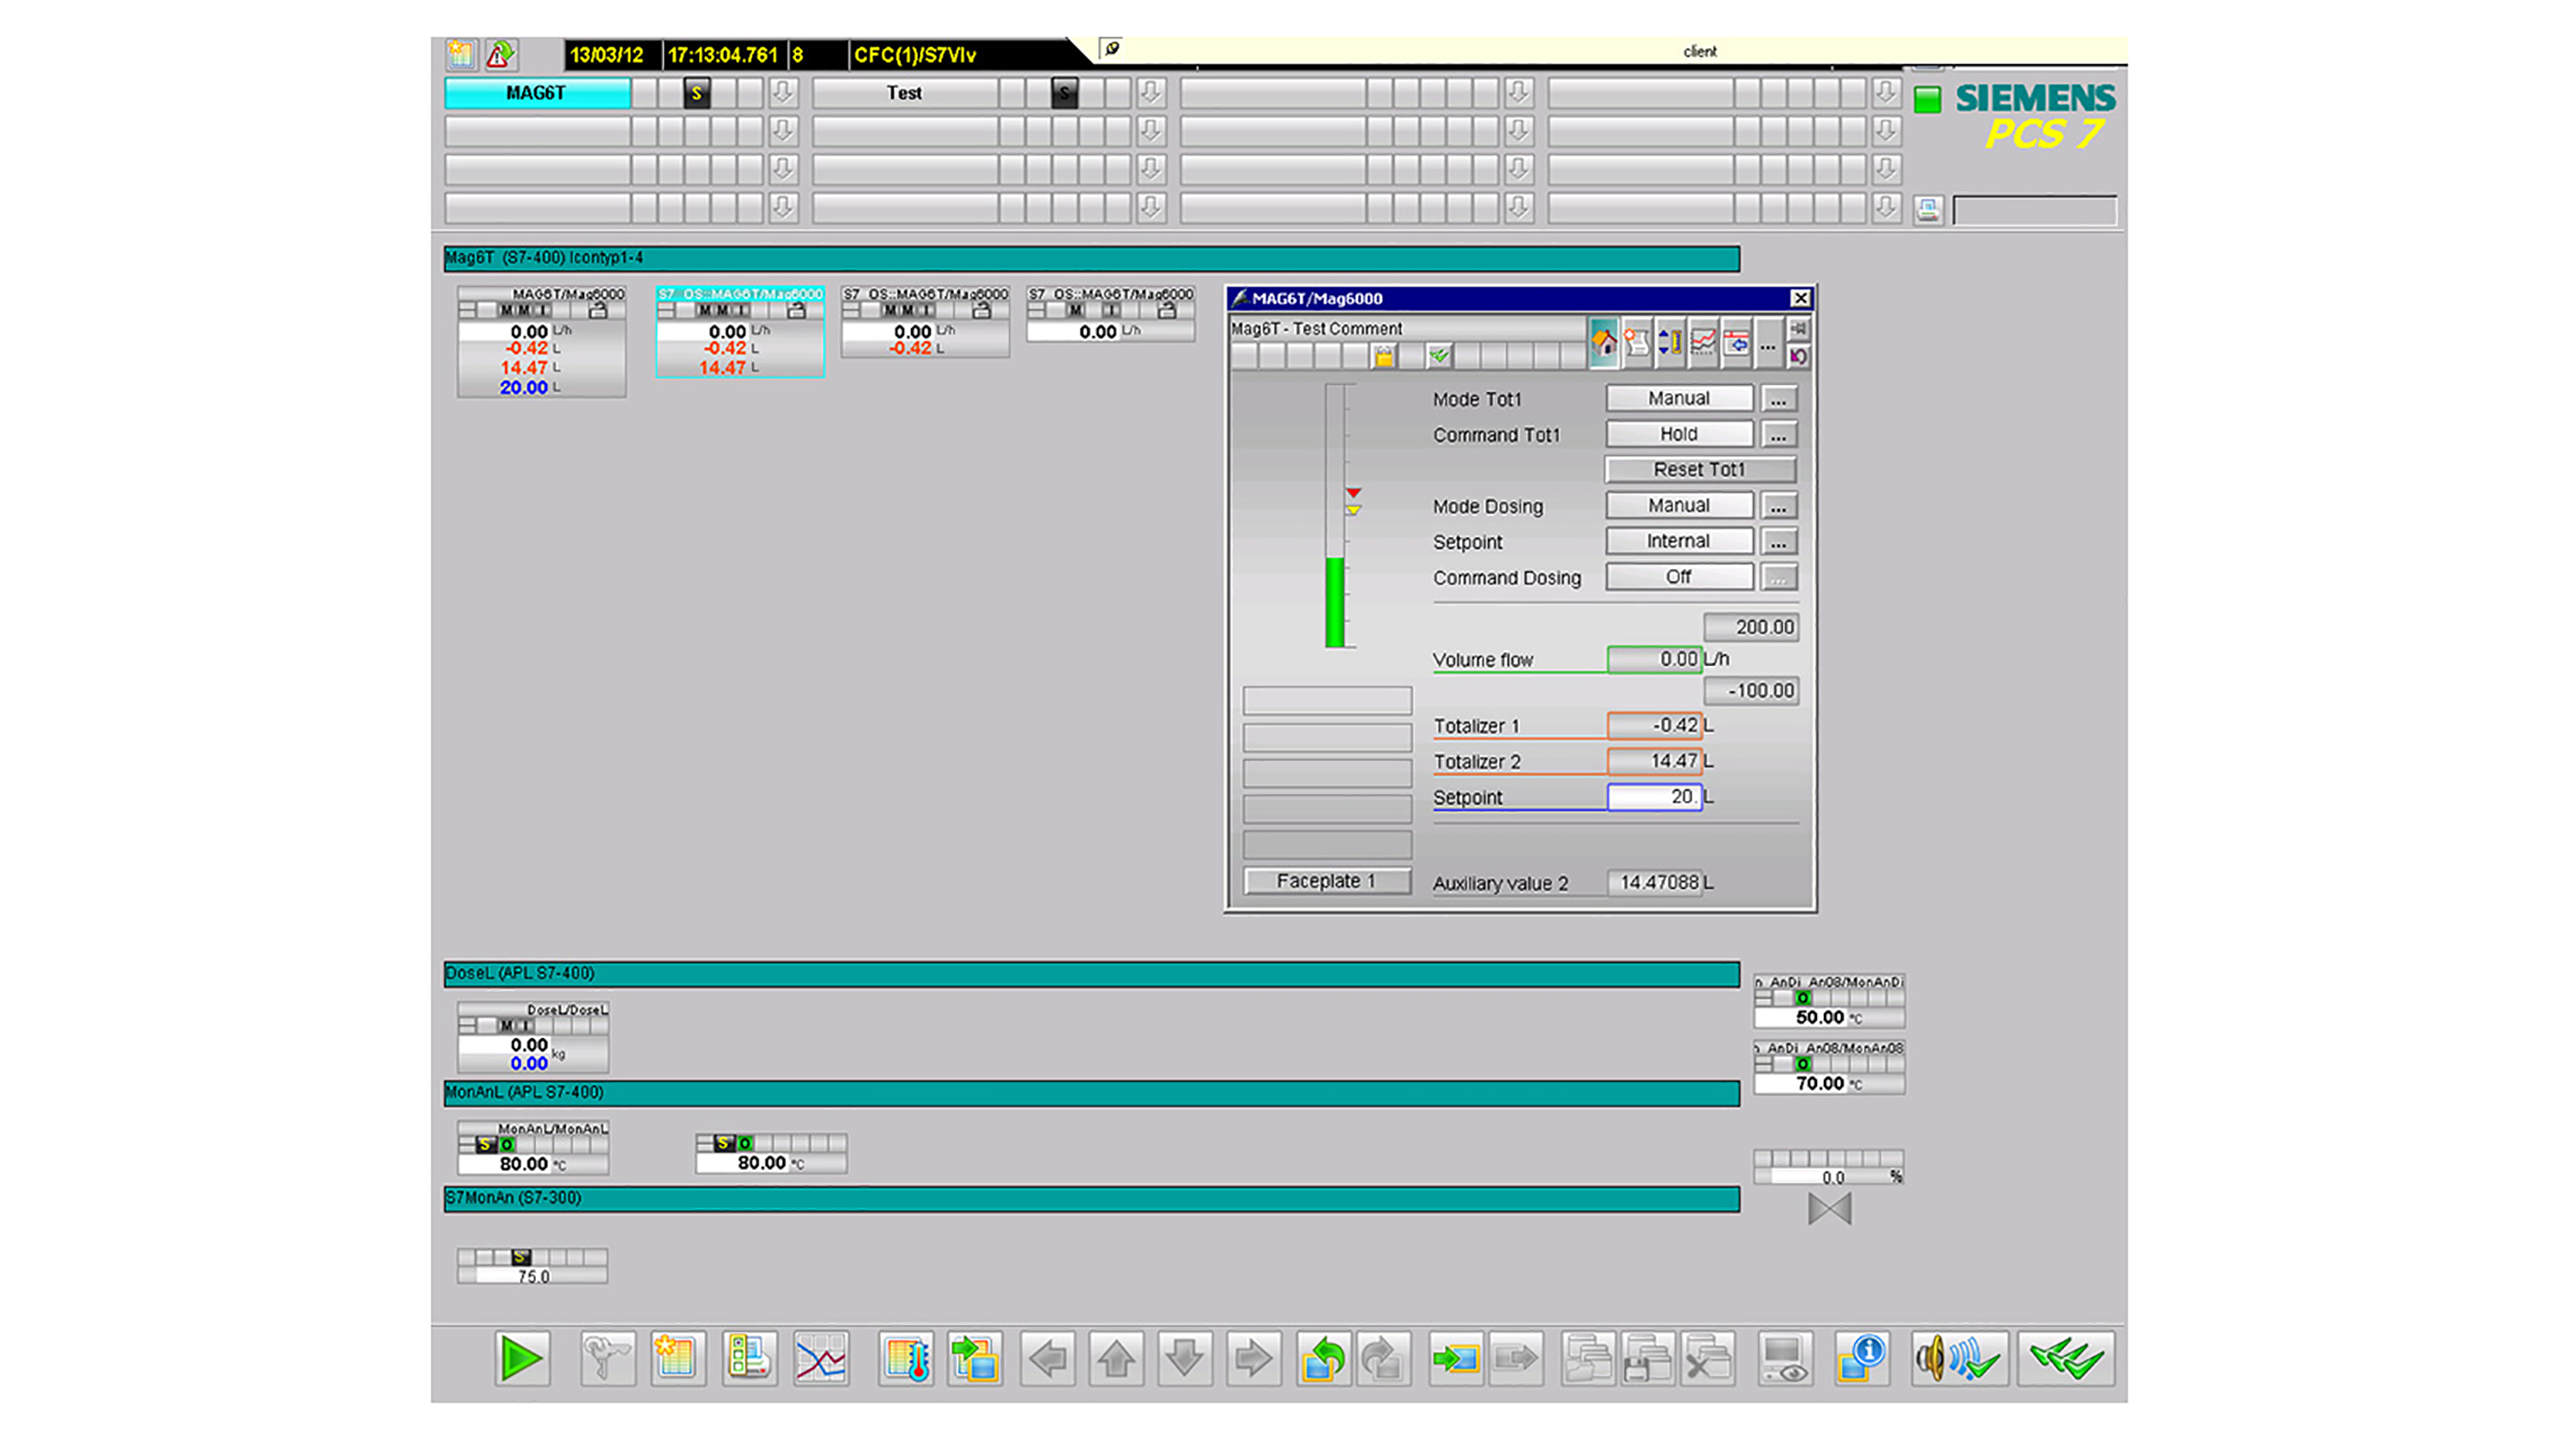The width and height of the screenshot is (2560, 1440).
Task: Open the trend curves chart icon
Action: pyautogui.click(x=820, y=1359)
